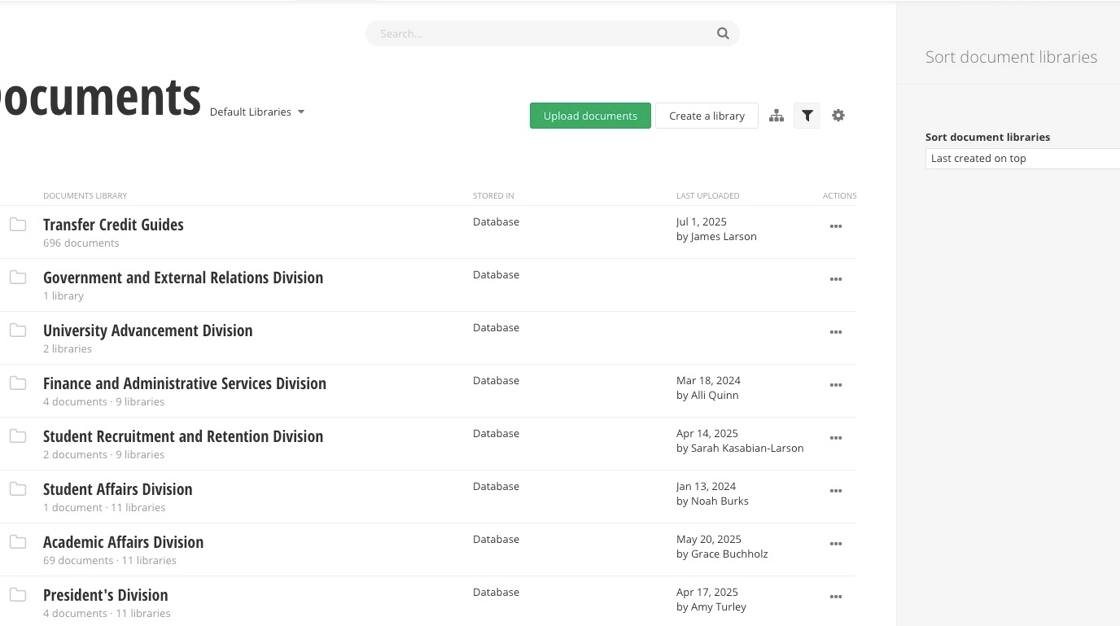The height and width of the screenshot is (626, 1120).
Task: Click the Upload documents button
Action: tap(590, 116)
